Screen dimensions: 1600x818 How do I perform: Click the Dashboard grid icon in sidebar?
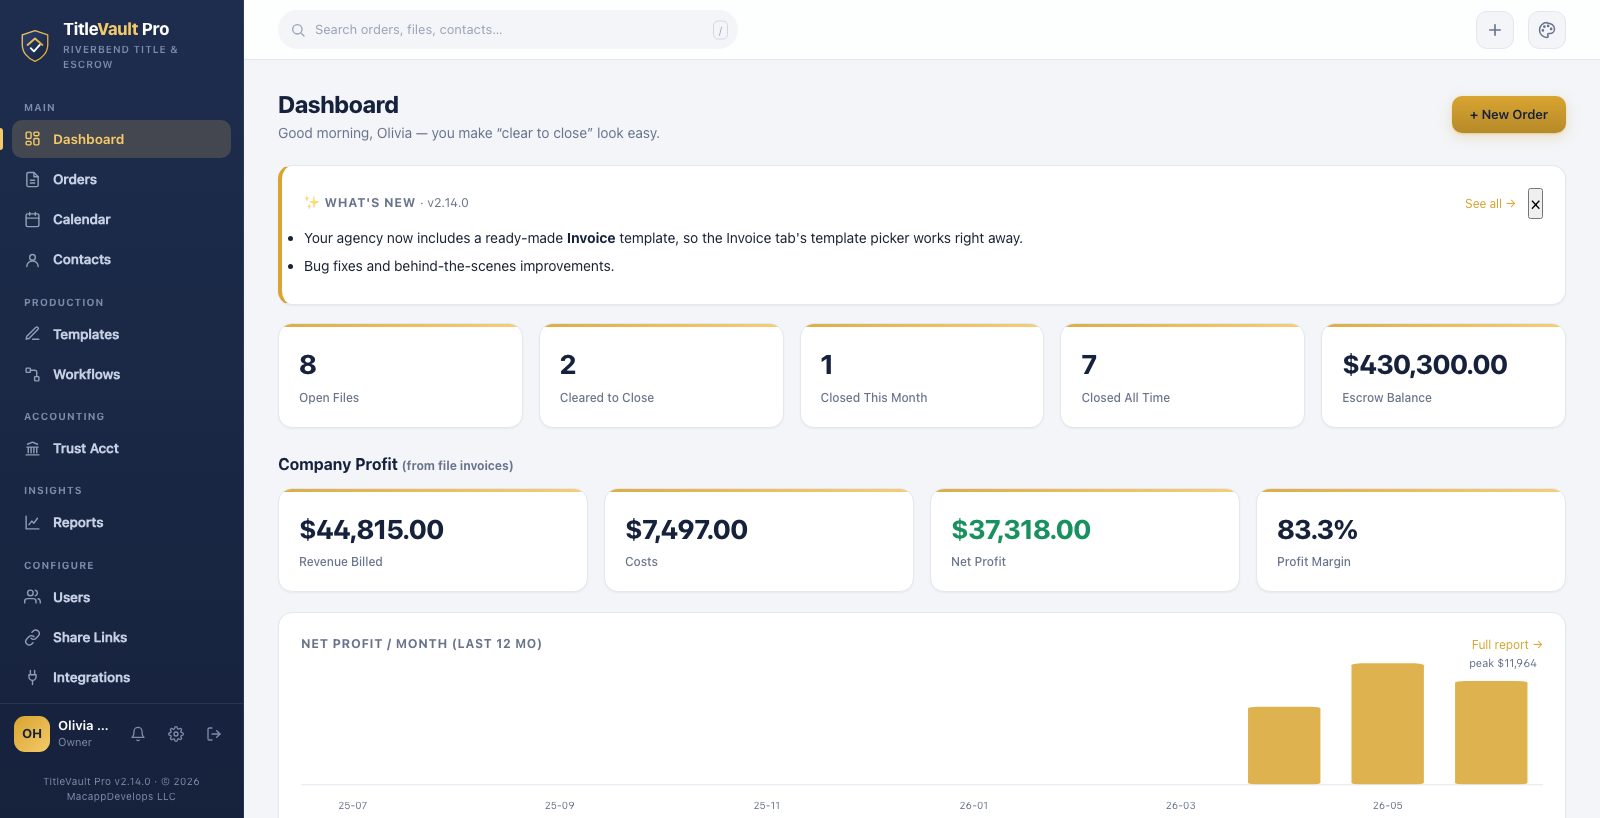pyautogui.click(x=32, y=139)
